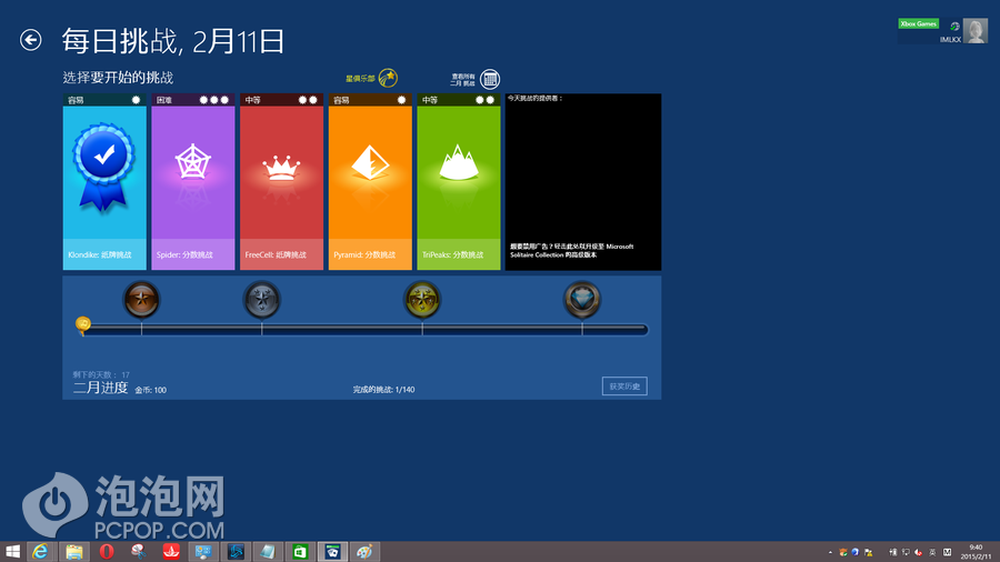Open the Snipping Tool taskbar icon
Image resolution: width=1000 pixels, height=562 pixels.
coord(138,552)
